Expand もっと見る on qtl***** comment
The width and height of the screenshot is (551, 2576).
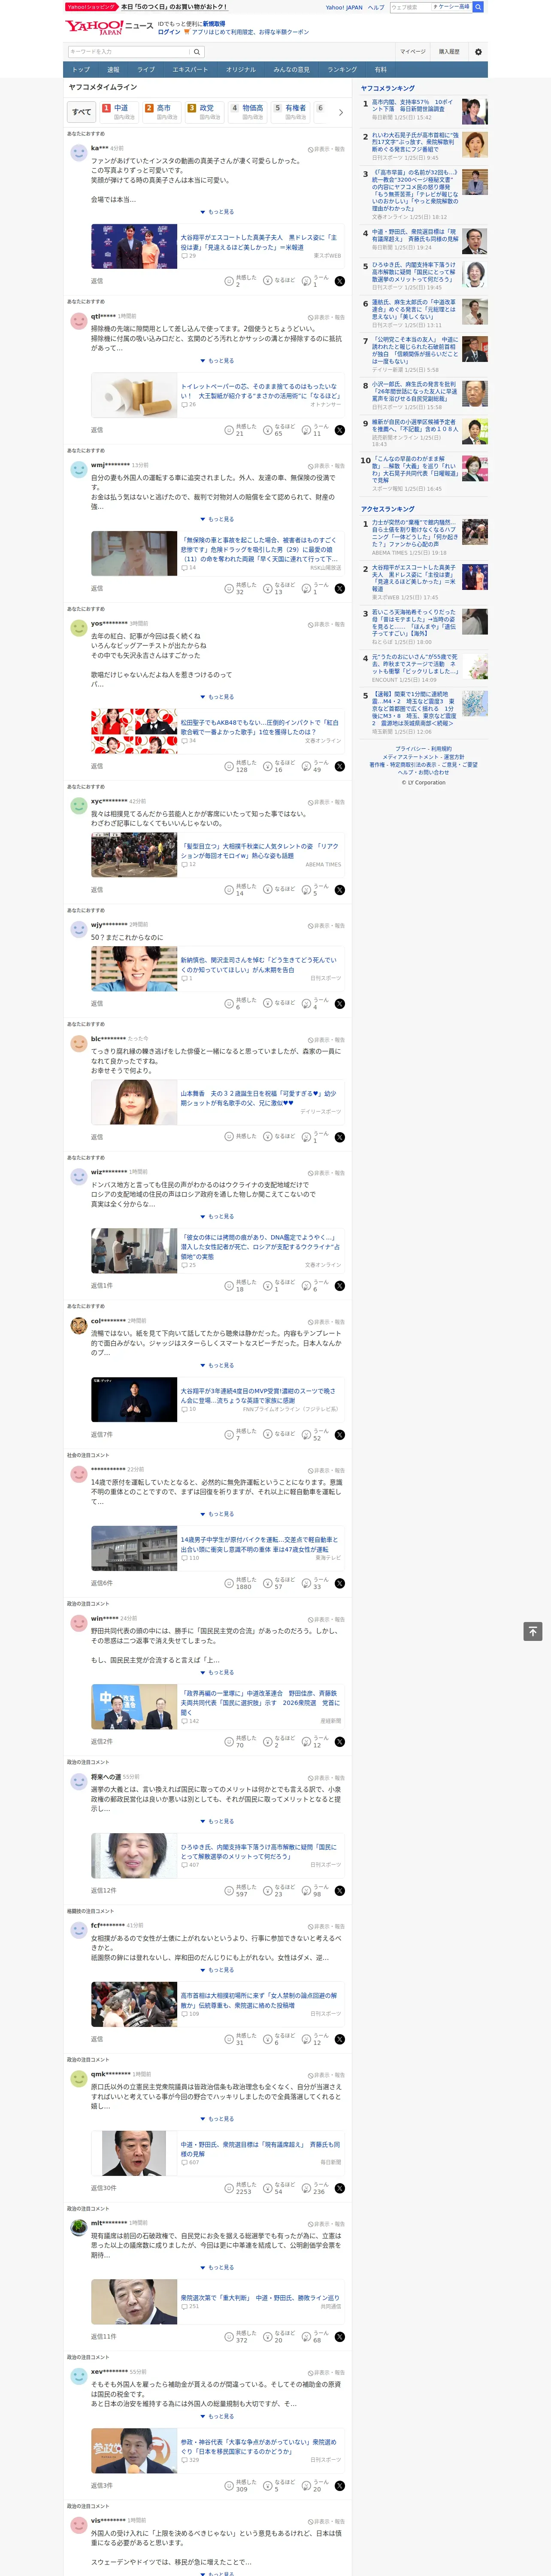tap(217, 361)
